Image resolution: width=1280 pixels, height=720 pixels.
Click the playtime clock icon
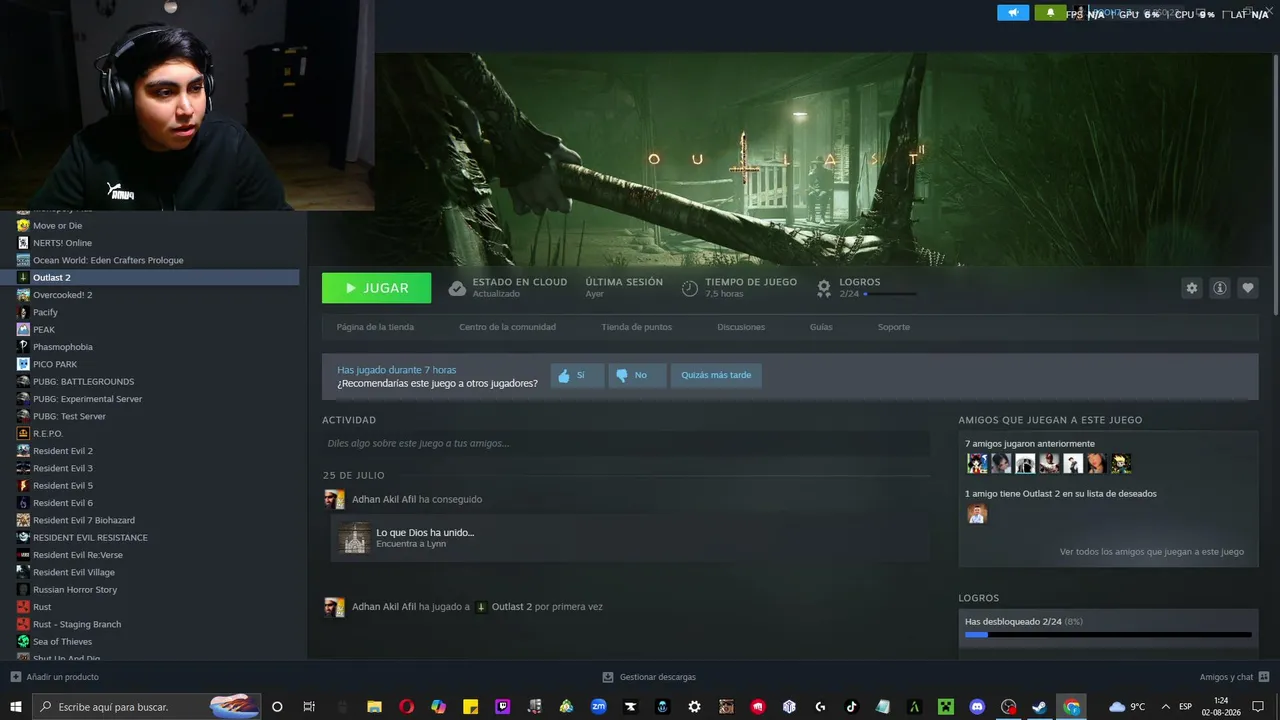point(690,288)
